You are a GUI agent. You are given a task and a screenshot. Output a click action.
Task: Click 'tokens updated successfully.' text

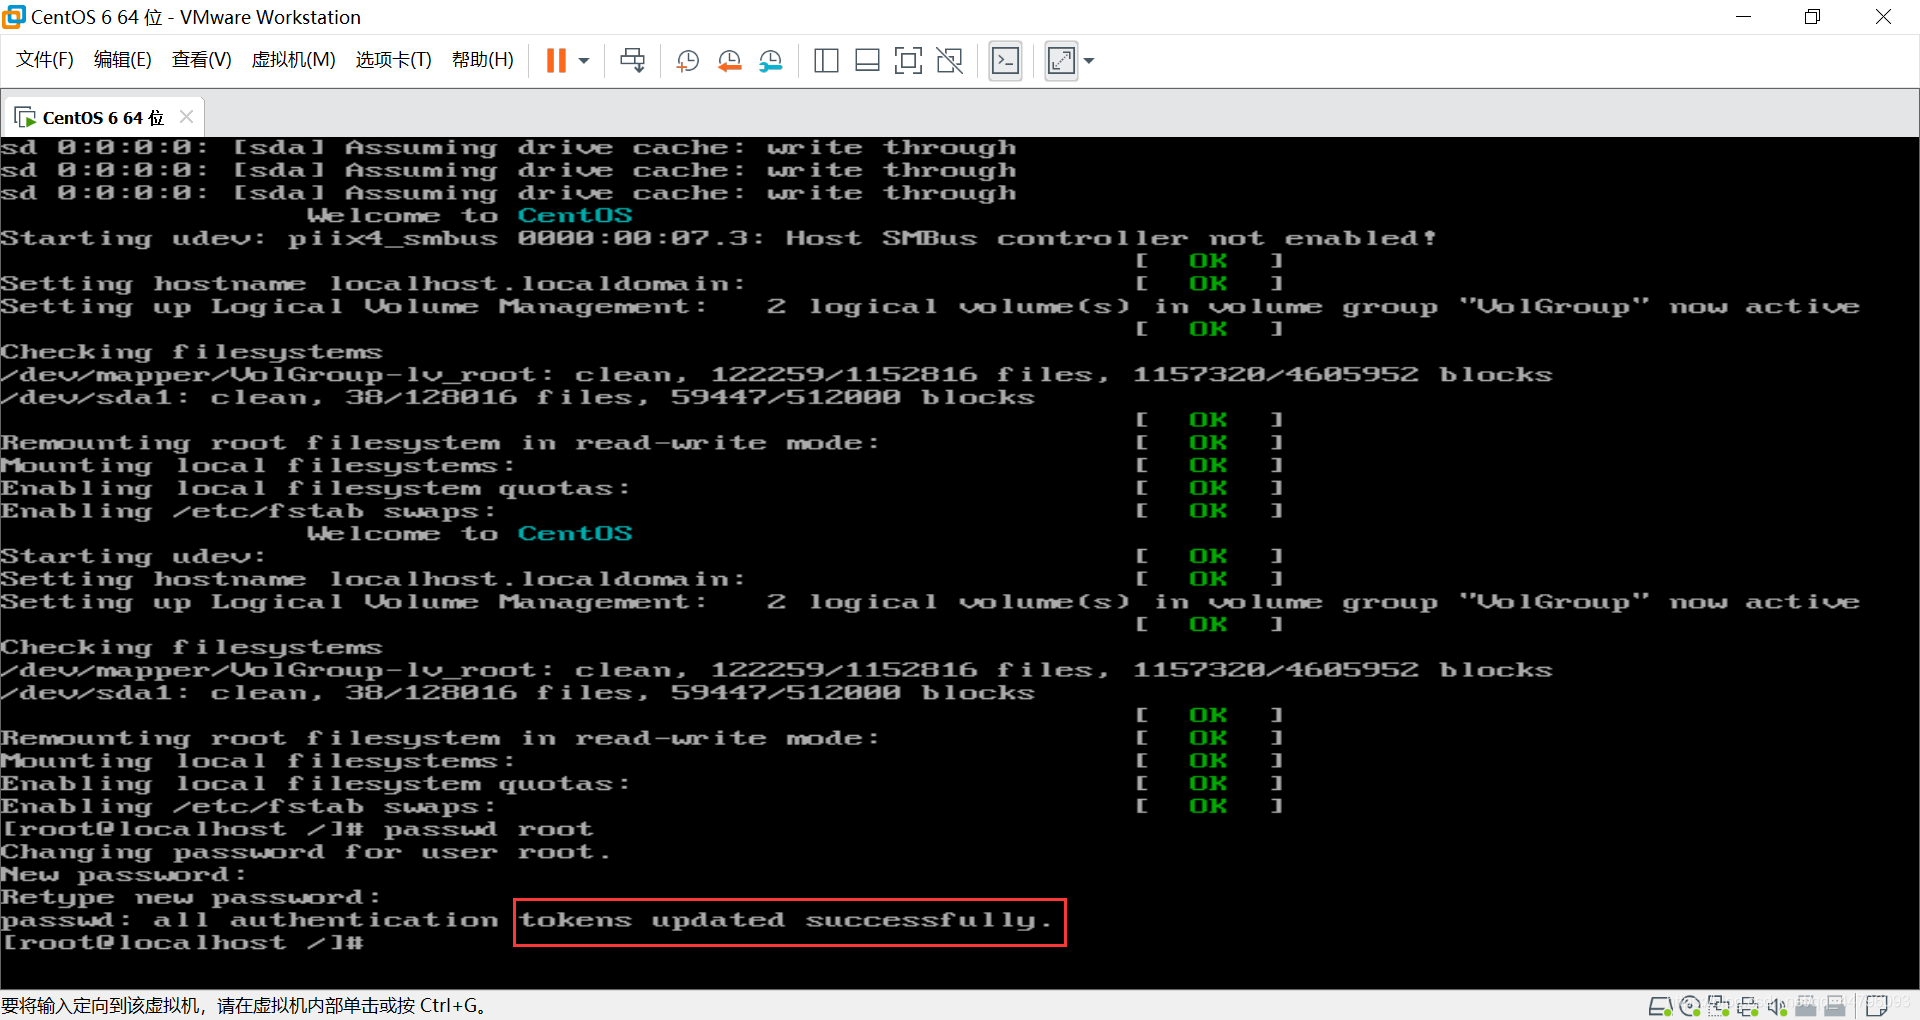786,920
